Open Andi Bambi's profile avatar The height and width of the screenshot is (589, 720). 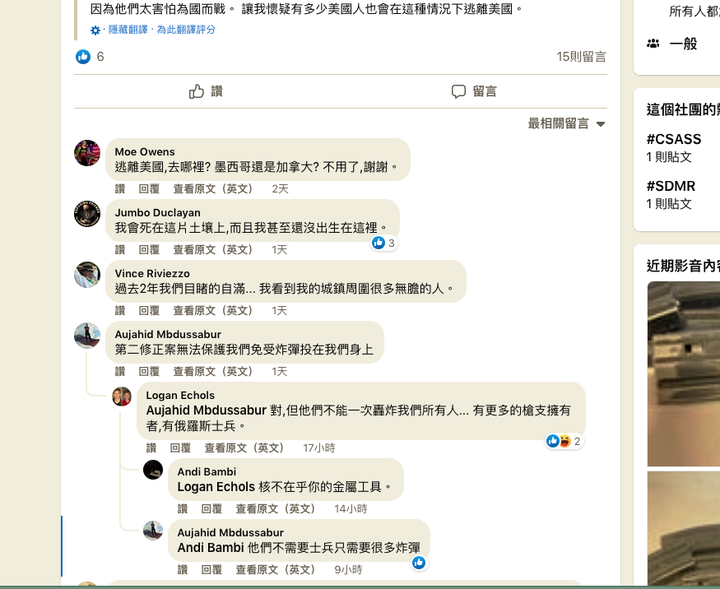[153, 470]
